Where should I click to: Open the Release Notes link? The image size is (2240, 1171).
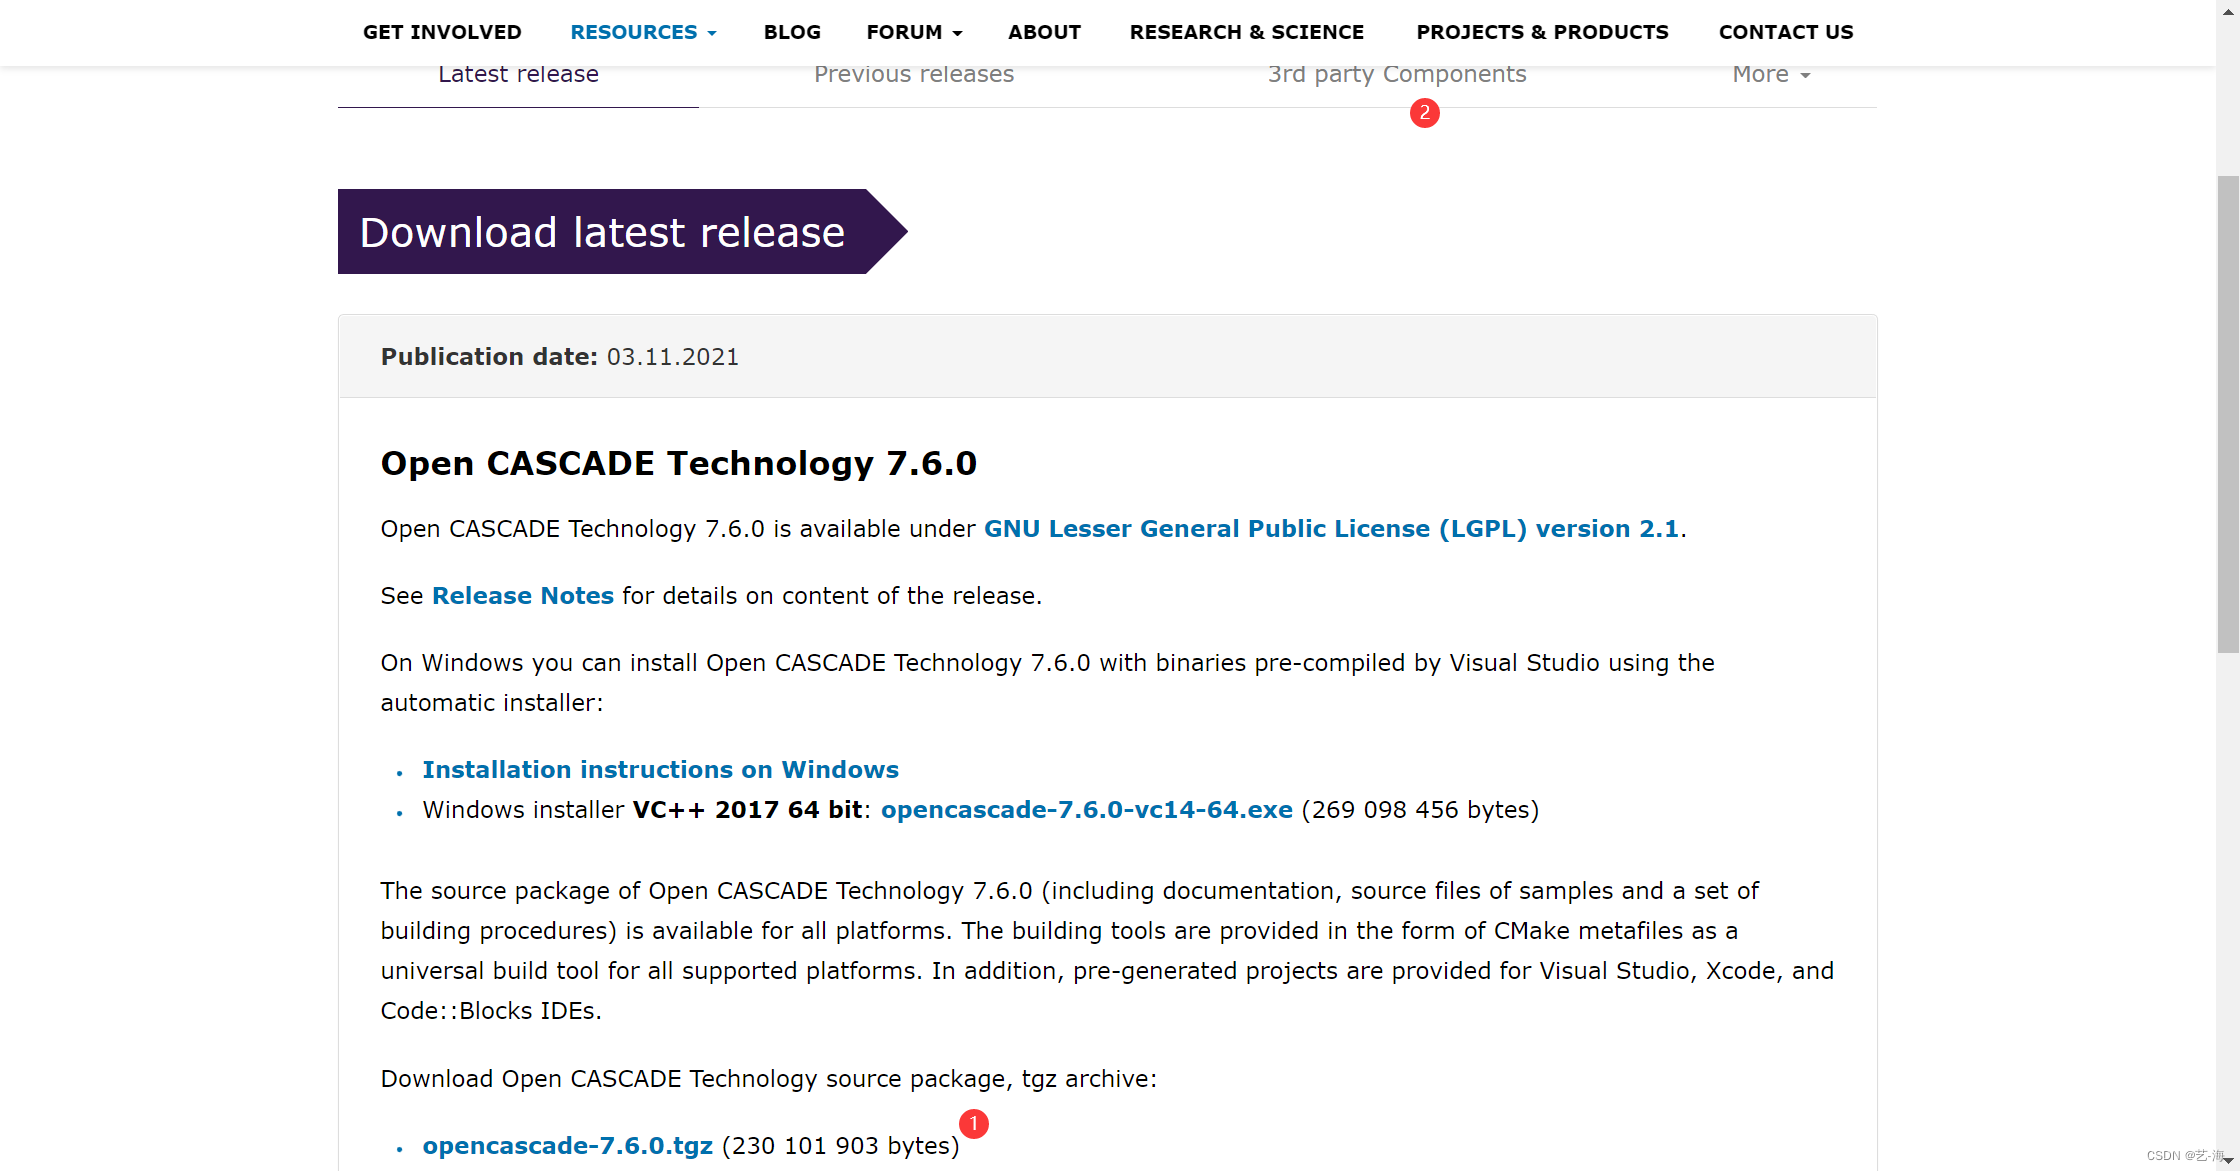(x=522, y=595)
